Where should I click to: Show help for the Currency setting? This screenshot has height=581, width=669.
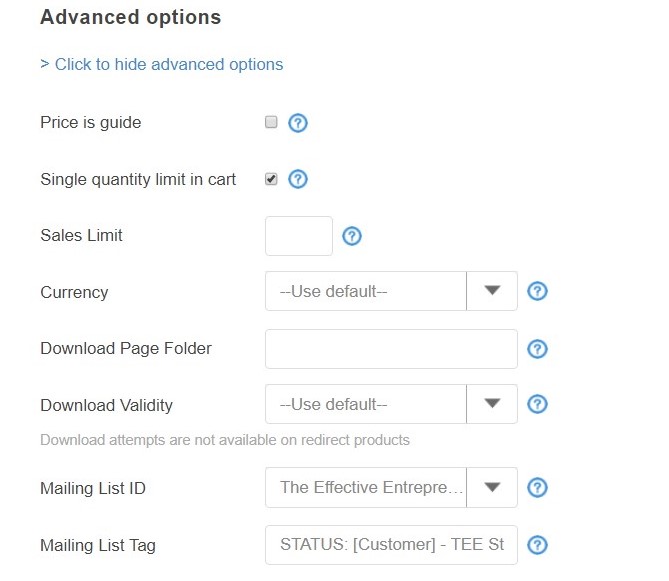coord(537,292)
